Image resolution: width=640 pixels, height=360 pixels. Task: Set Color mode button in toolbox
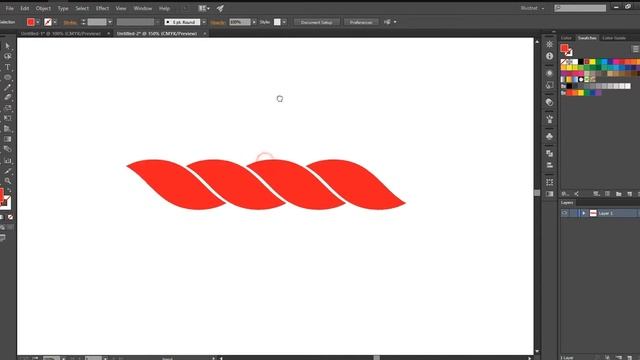tap(2, 217)
